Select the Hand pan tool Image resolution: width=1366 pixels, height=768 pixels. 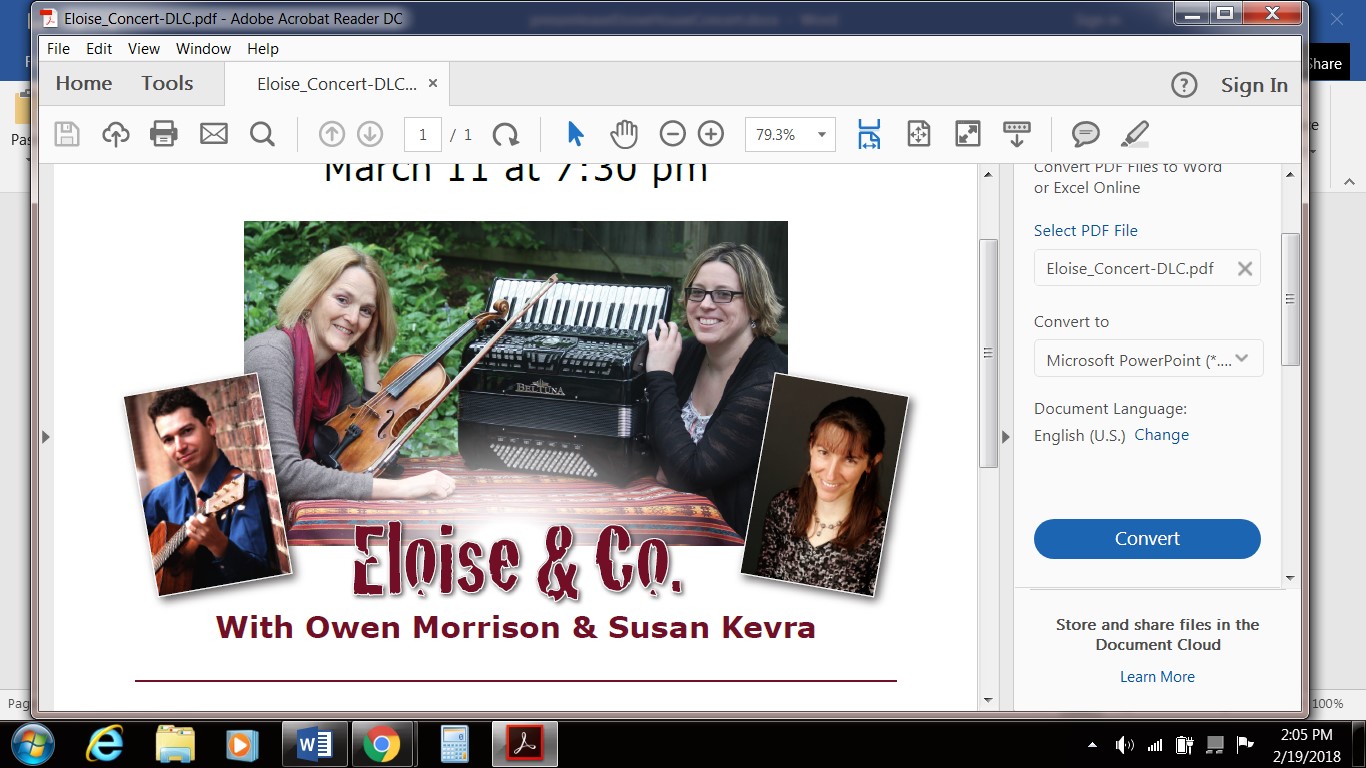click(624, 134)
